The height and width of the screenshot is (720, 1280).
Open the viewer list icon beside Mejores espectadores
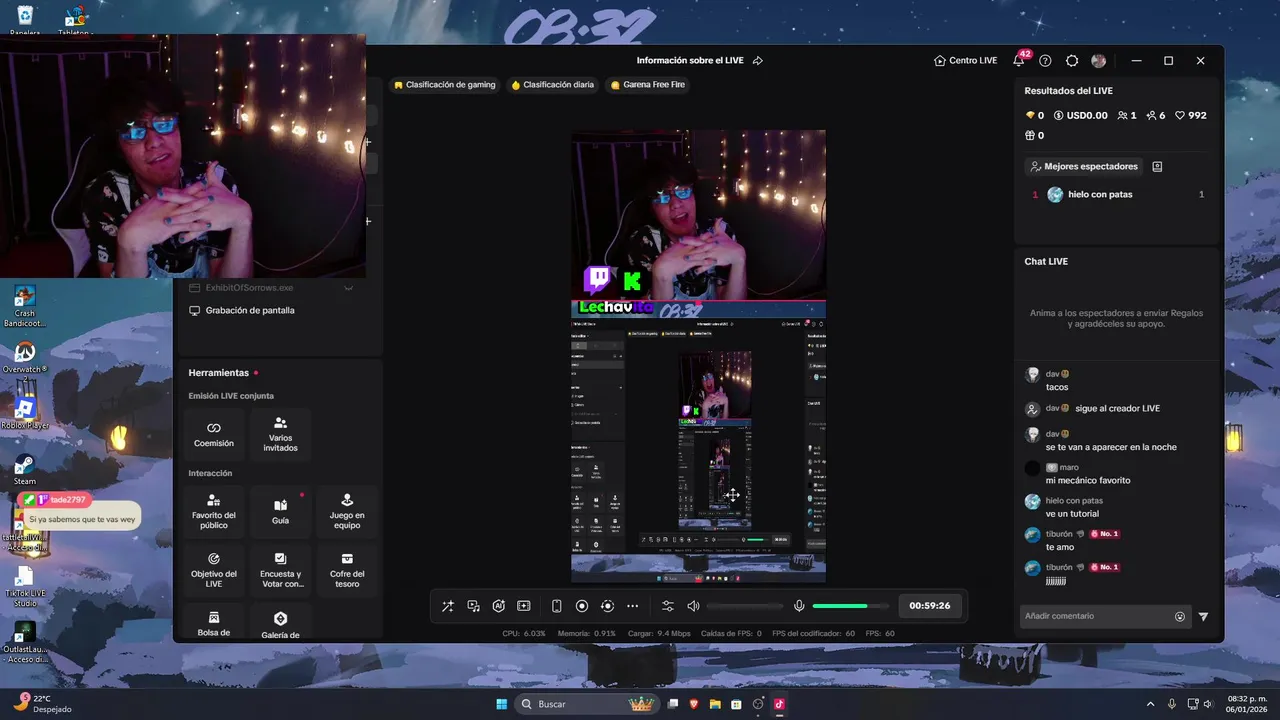coord(1157,166)
